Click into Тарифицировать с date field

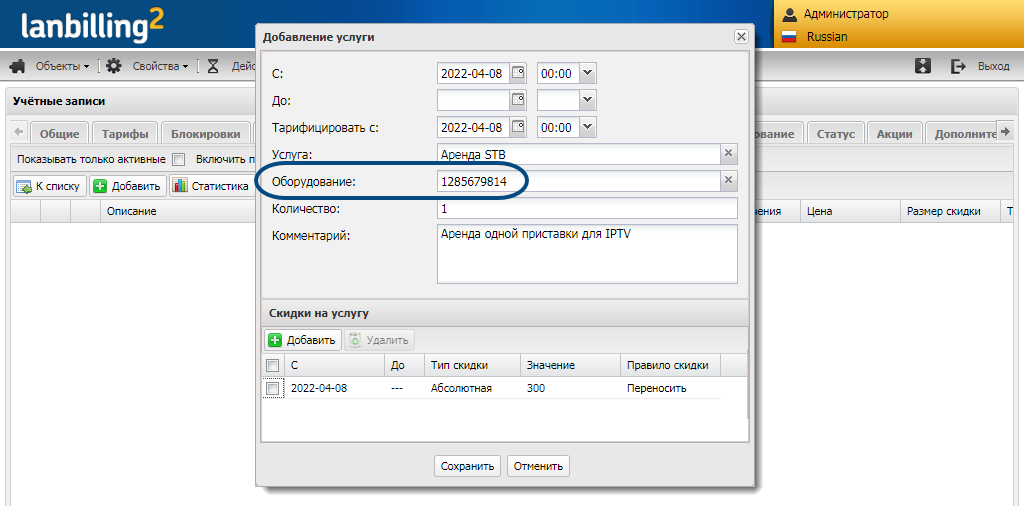(x=473, y=127)
